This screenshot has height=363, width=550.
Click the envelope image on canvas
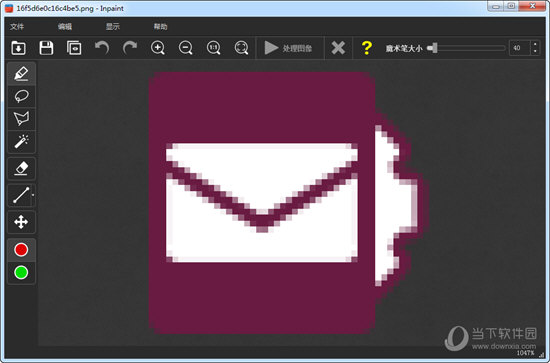[x=262, y=202]
